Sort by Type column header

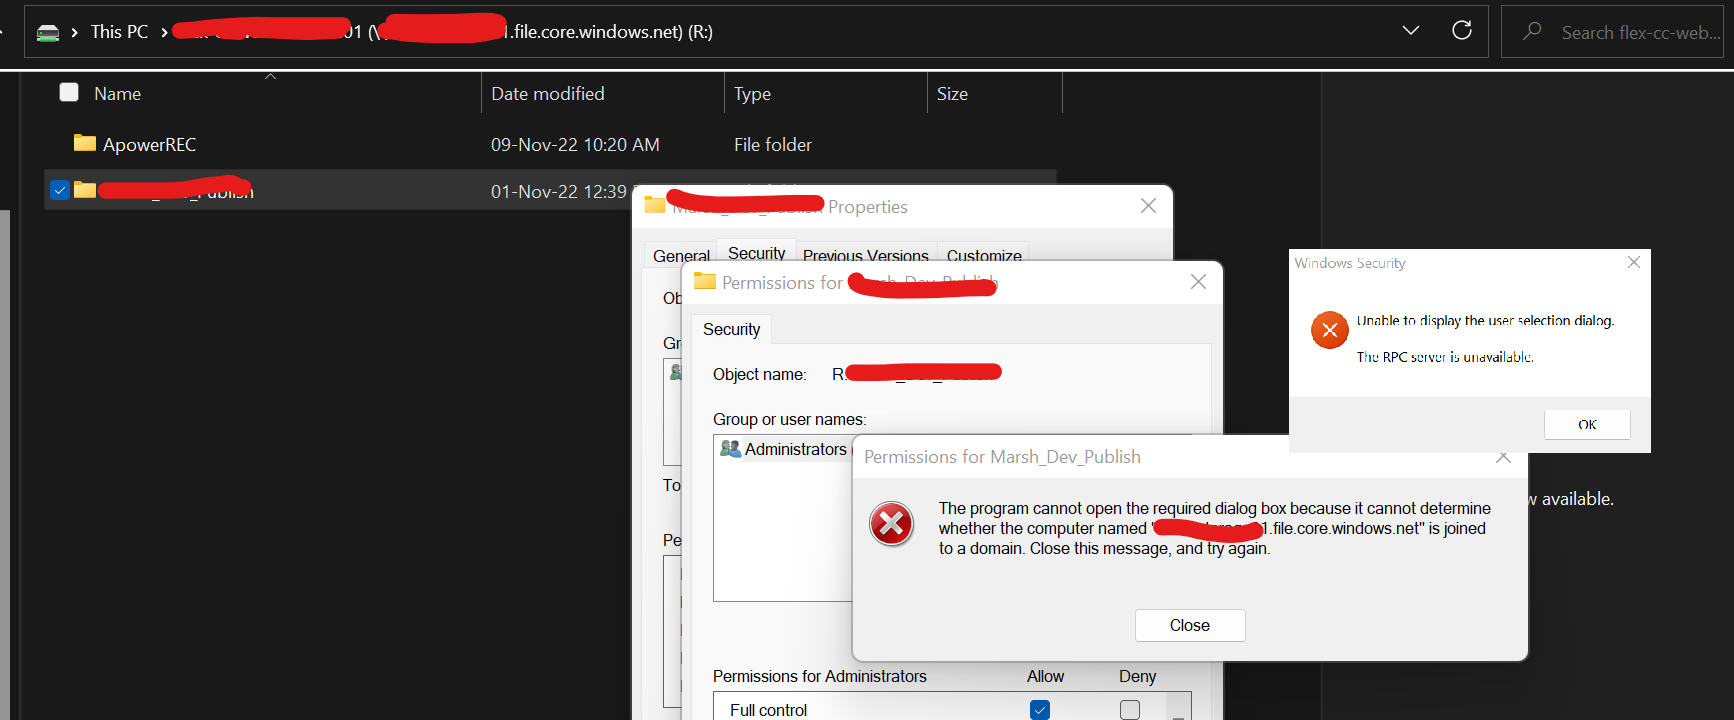pyautogui.click(x=752, y=94)
